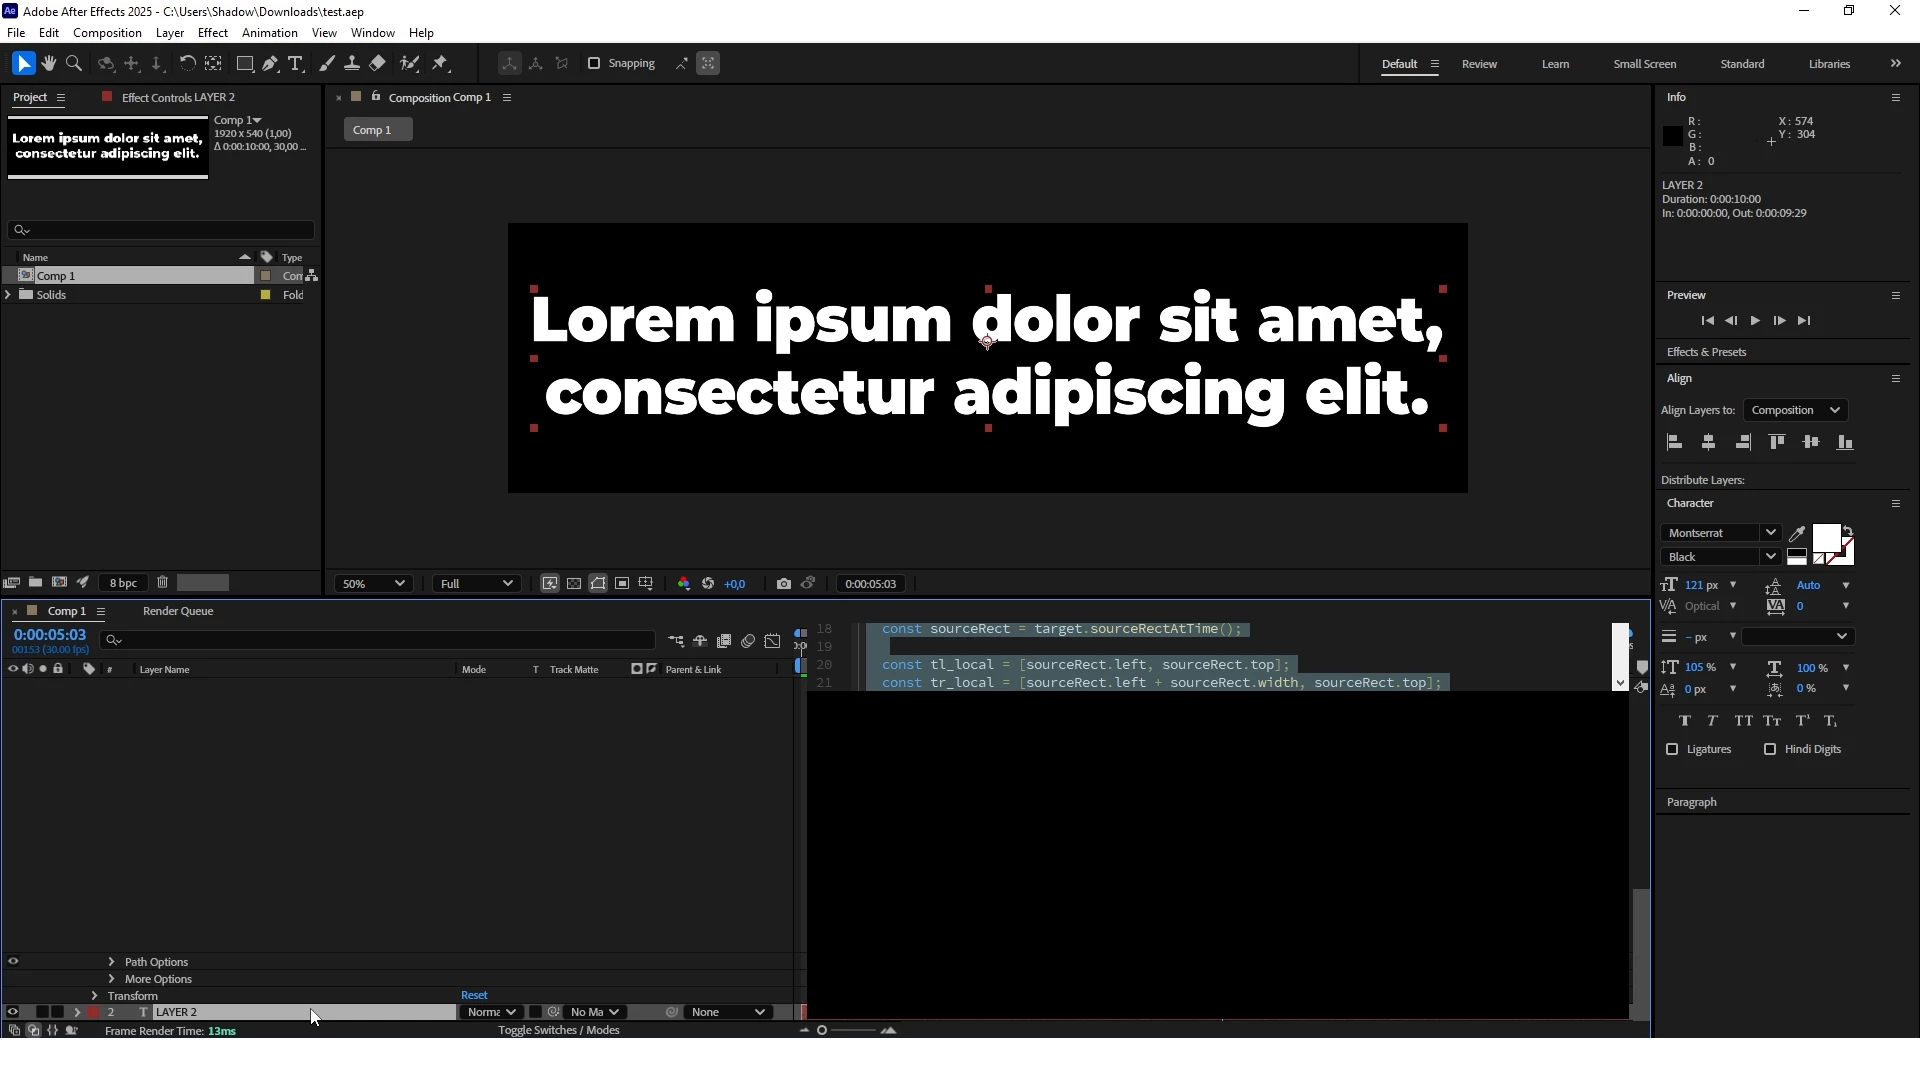Click Toggle Switches / Modes button
Viewport: 1920px width, 1080px height.
[559, 1030]
